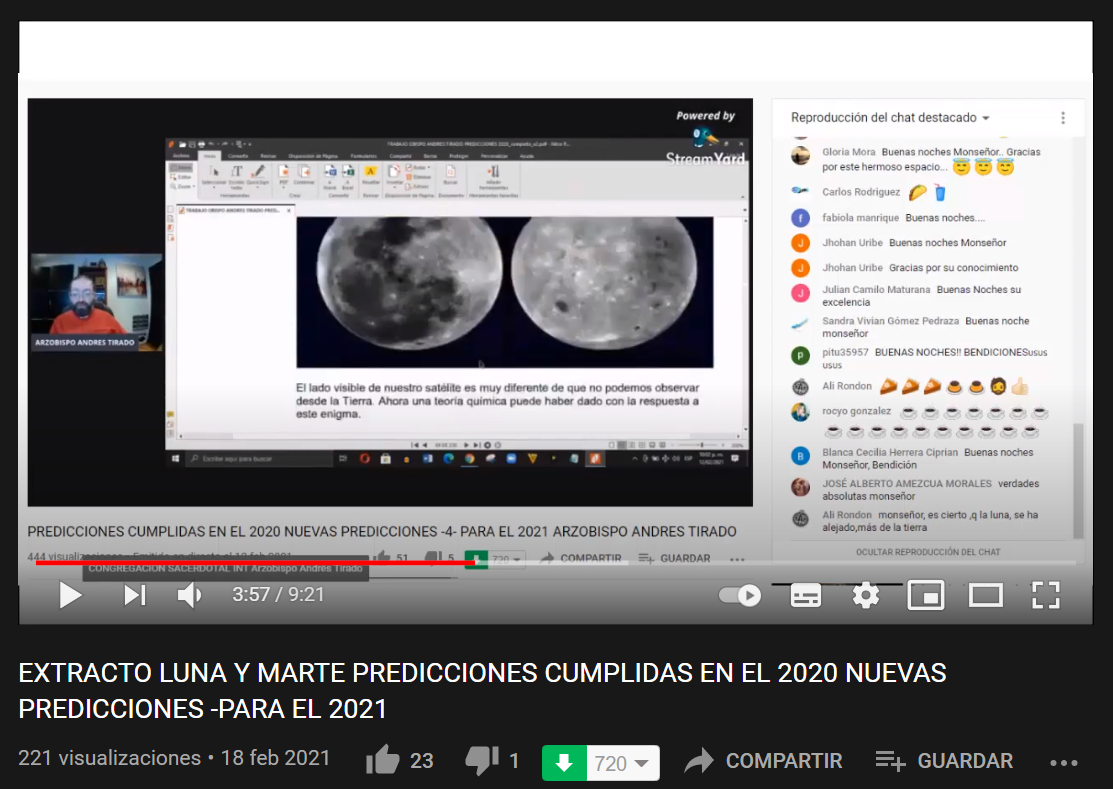
Task: Click the Añadir herramientas icon in Nitro
Action: 493,177
